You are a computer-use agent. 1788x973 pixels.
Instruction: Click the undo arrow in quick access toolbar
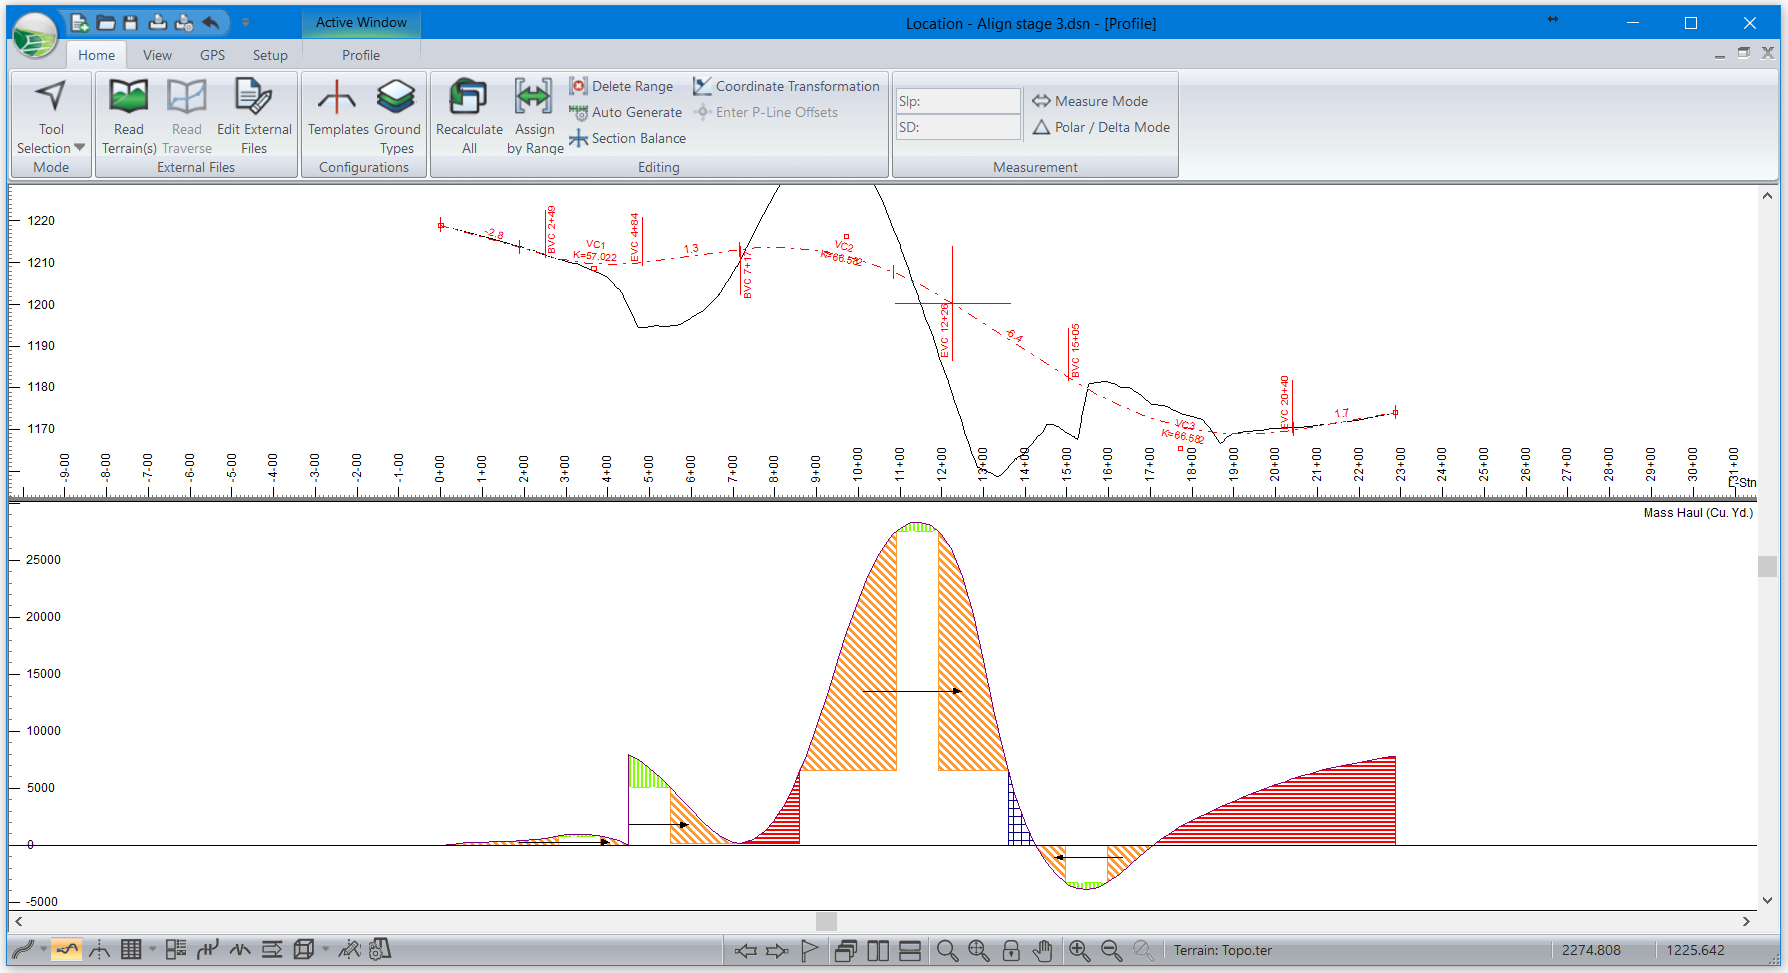(211, 23)
